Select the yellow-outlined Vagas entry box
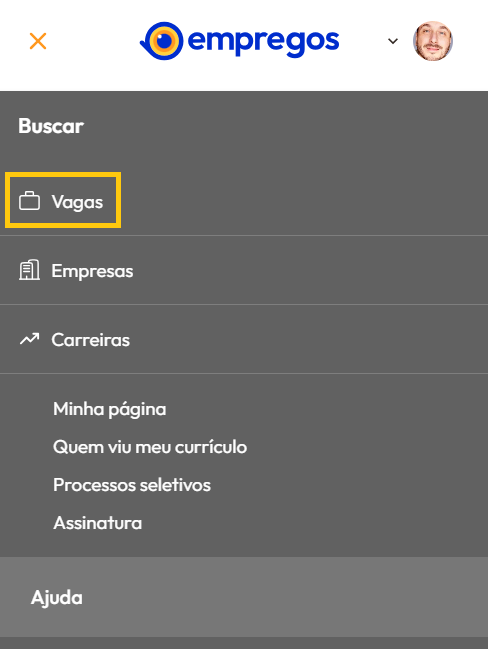This screenshot has height=649, width=488. tap(63, 200)
